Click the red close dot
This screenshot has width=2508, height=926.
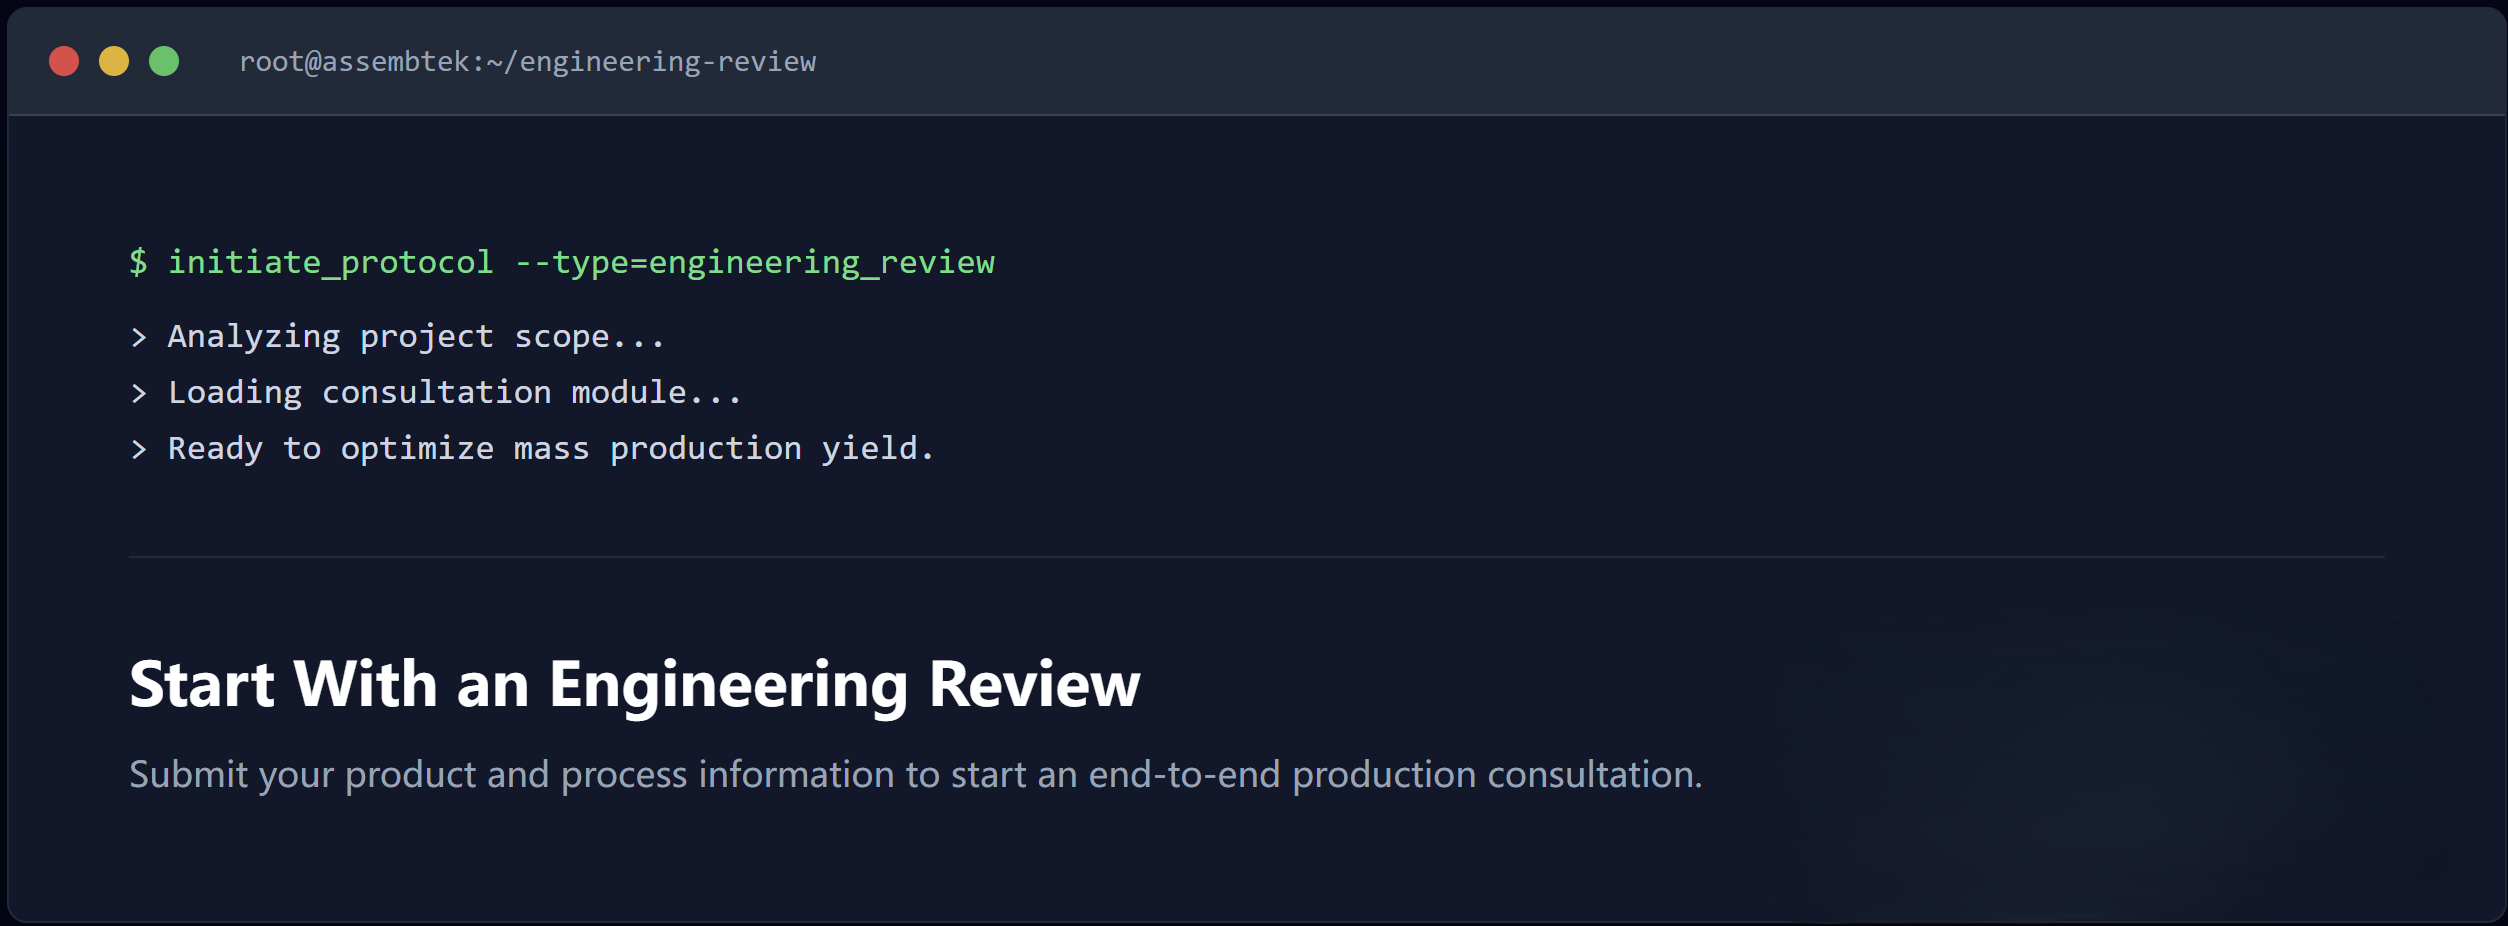point(64,62)
